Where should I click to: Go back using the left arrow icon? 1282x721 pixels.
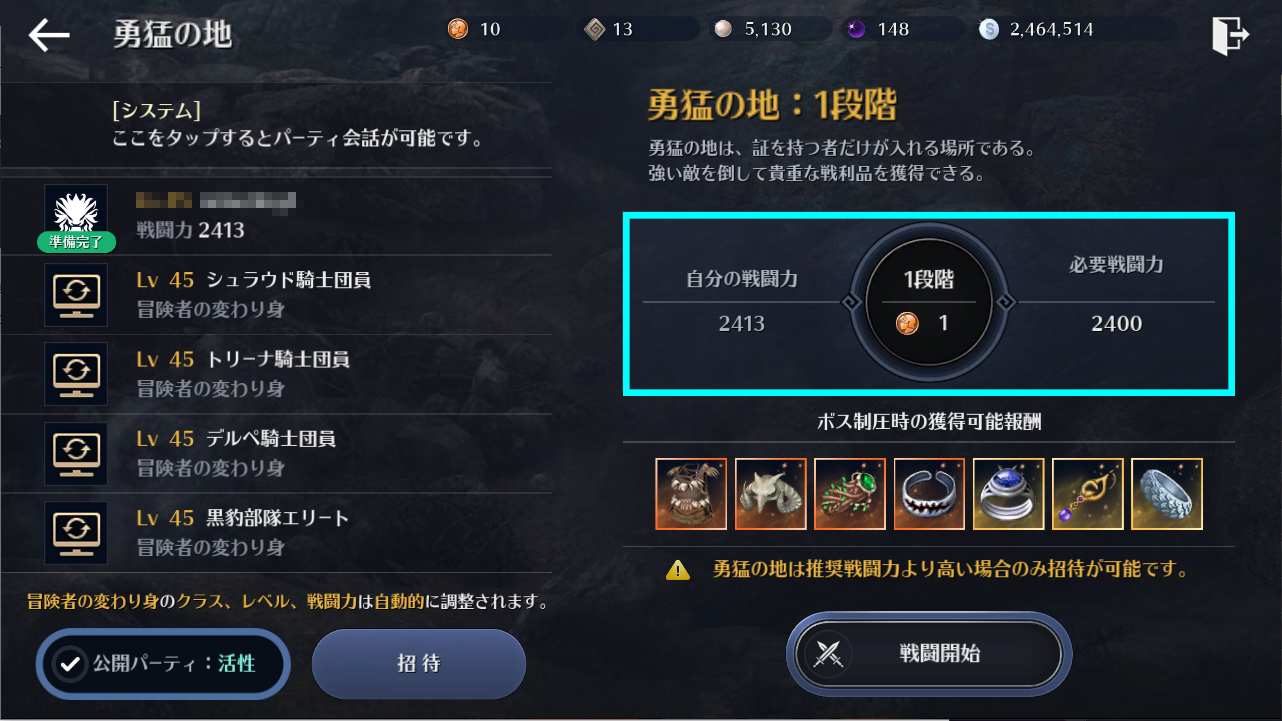point(48,35)
